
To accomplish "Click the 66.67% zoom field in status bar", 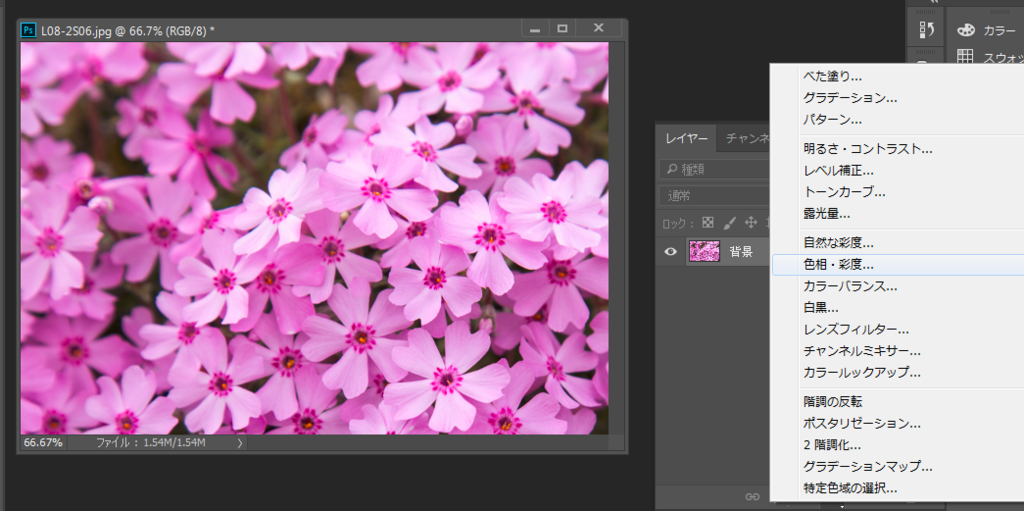I will pos(43,442).
